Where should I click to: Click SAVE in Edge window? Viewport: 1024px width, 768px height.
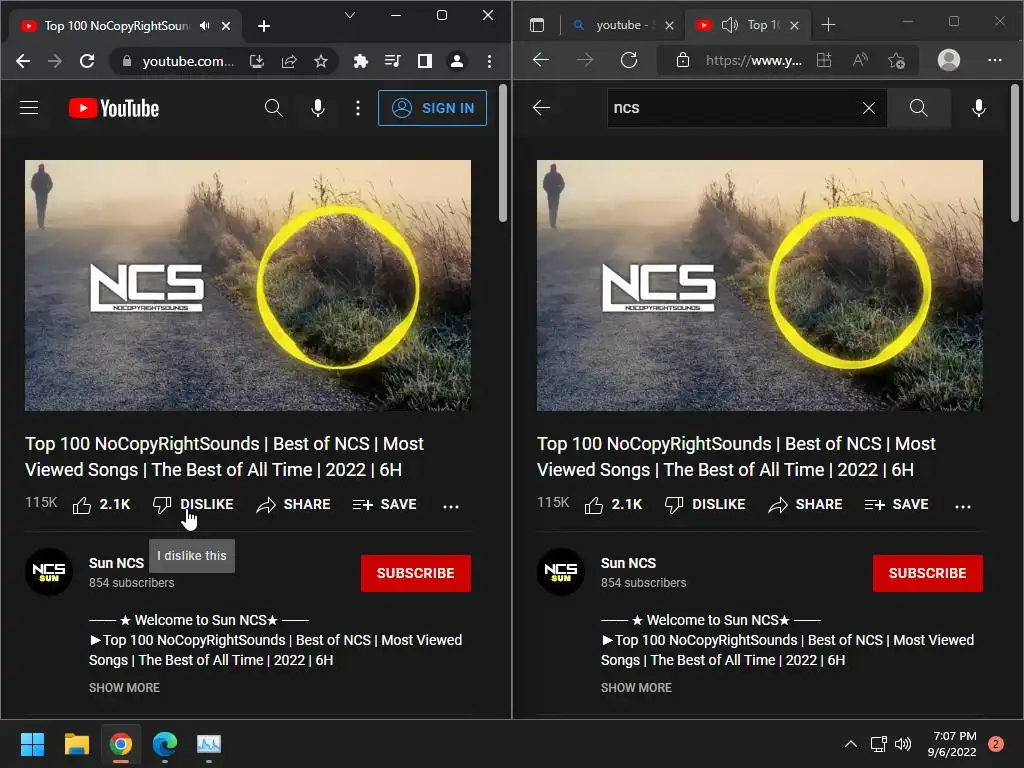tap(897, 505)
